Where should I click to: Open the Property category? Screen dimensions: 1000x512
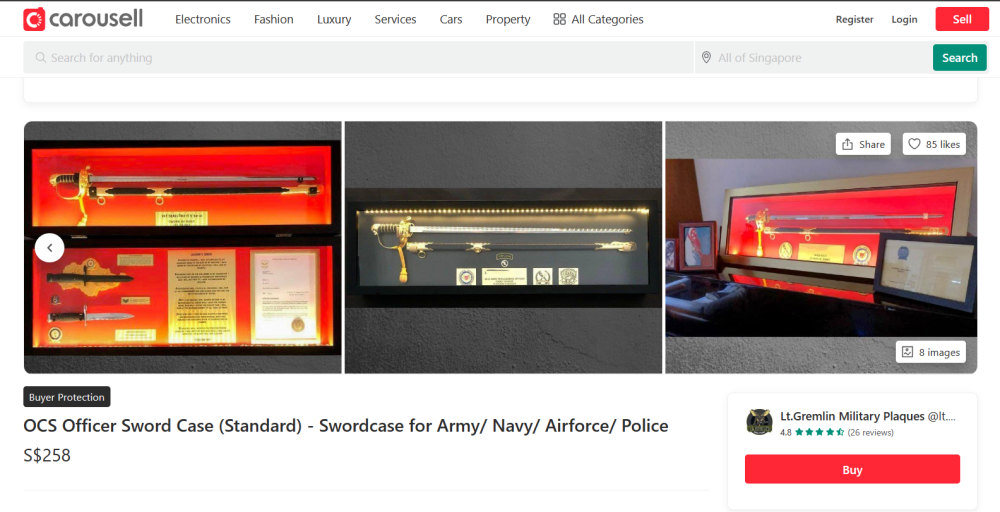508,19
